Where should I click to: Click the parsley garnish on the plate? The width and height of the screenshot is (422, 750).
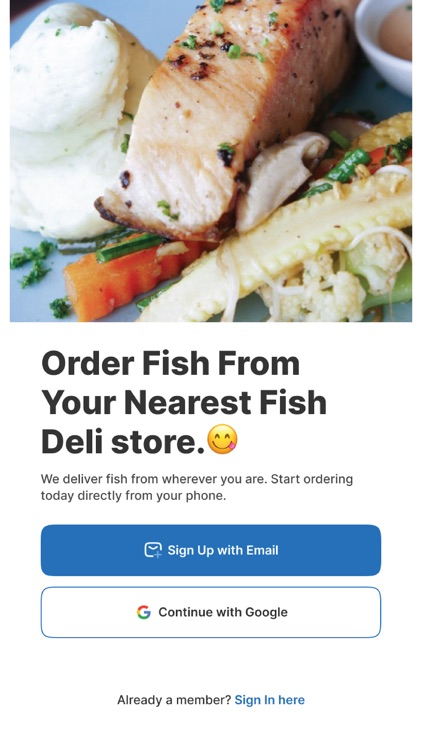tap(33, 261)
